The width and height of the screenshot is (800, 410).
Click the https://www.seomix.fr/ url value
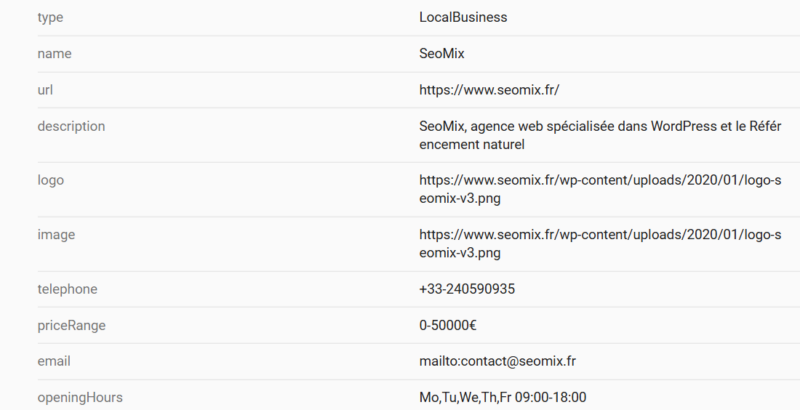[489, 90]
